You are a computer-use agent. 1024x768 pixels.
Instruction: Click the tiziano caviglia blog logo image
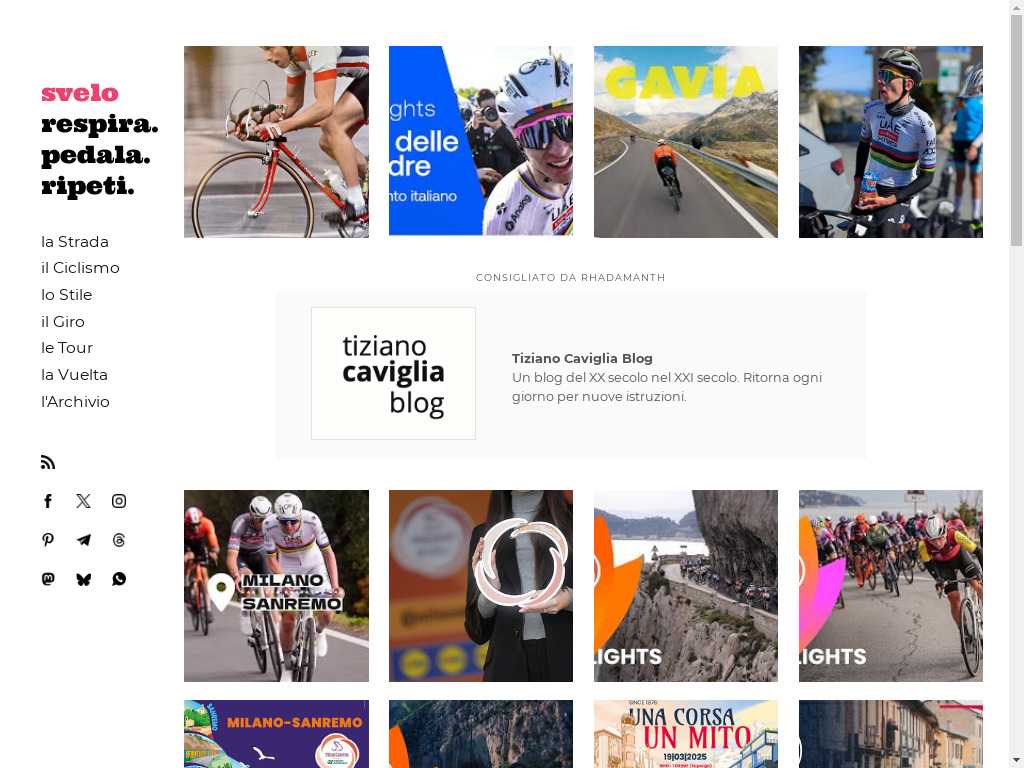pos(393,374)
